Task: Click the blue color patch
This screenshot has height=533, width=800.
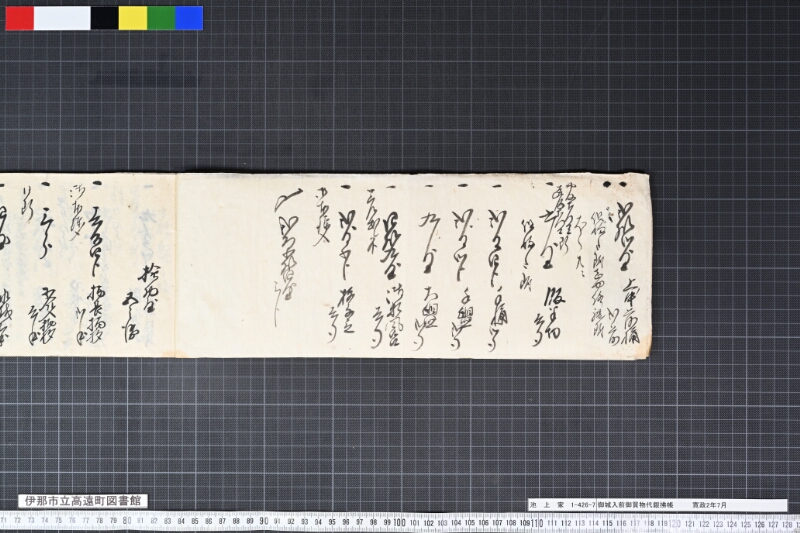Action: [189, 18]
